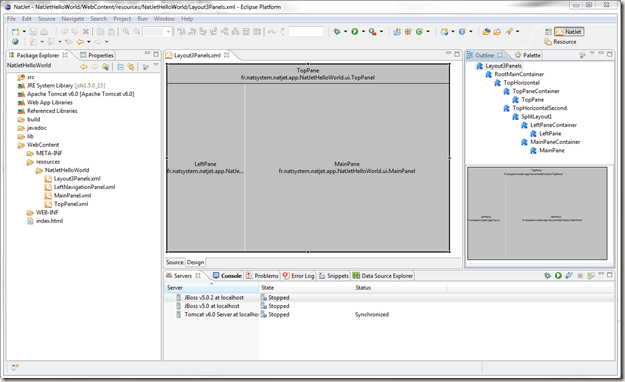625x382 pixels.
Task: Switch to the Resource perspective
Action: pos(560,42)
